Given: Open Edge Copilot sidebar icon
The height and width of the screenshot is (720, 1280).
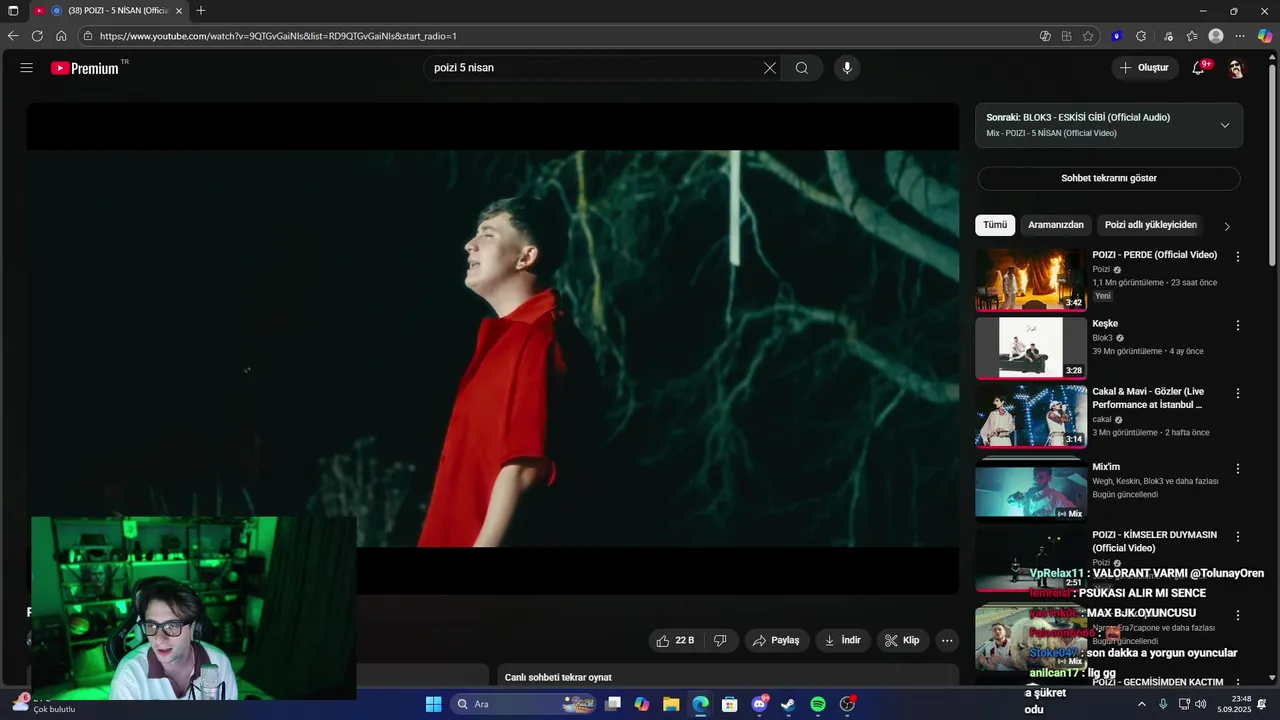Looking at the screenshot, I should (1265, 36).
